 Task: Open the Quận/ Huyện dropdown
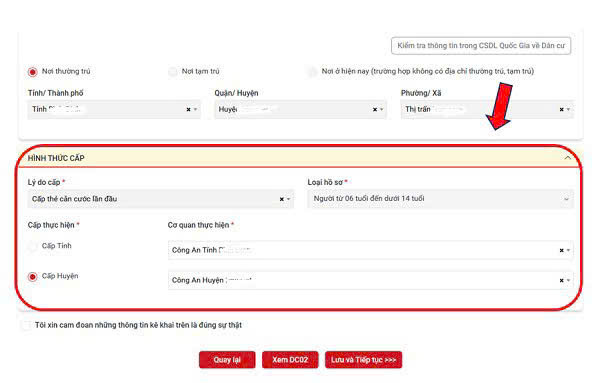pyautogui.click(x=300, y=109)
